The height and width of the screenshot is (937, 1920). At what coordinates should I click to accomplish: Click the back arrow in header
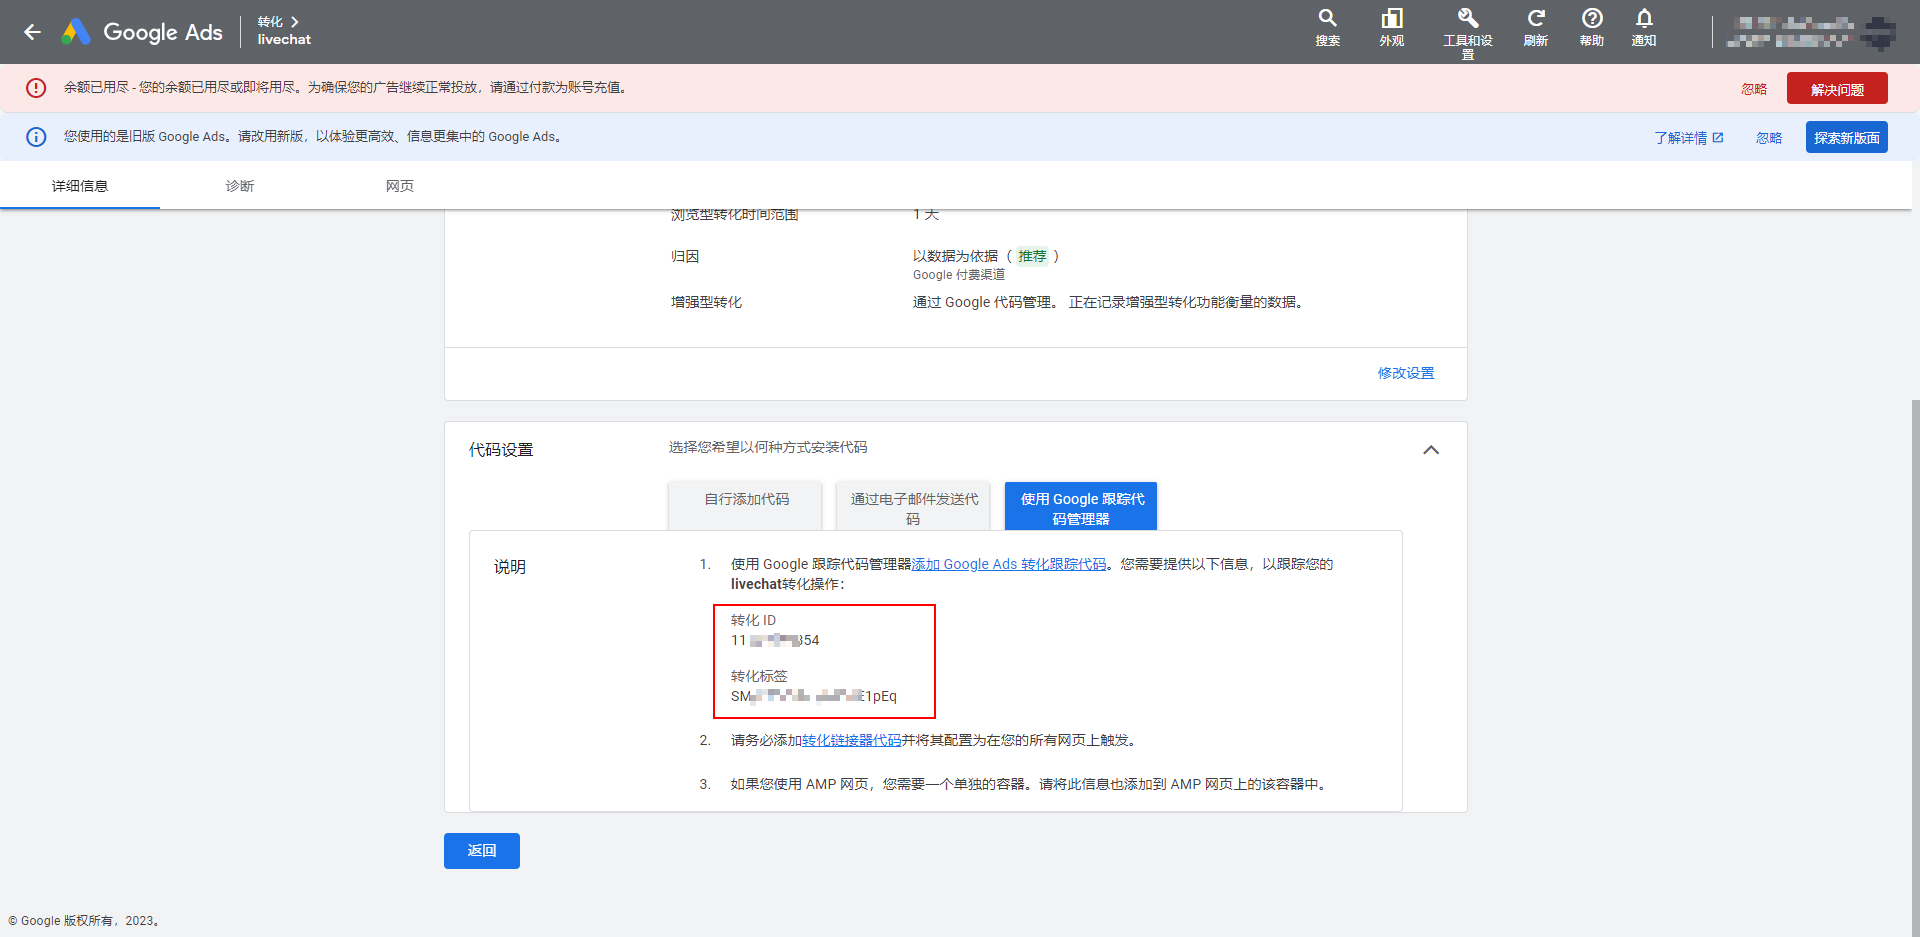click(x=33, y=32)
